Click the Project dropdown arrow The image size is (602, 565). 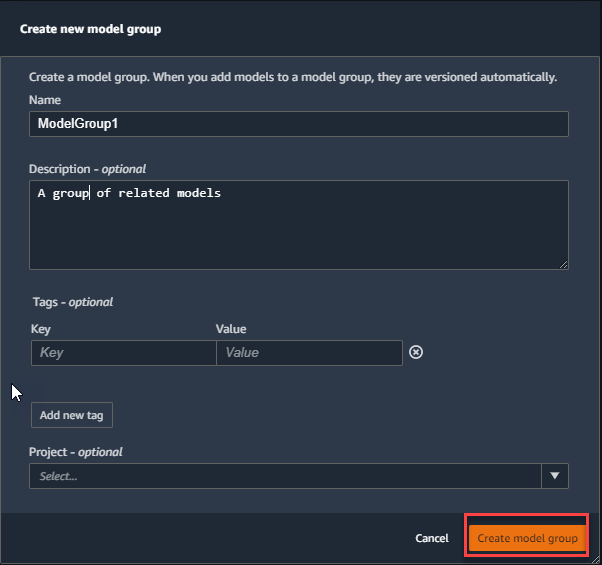(x=555, y=476)
